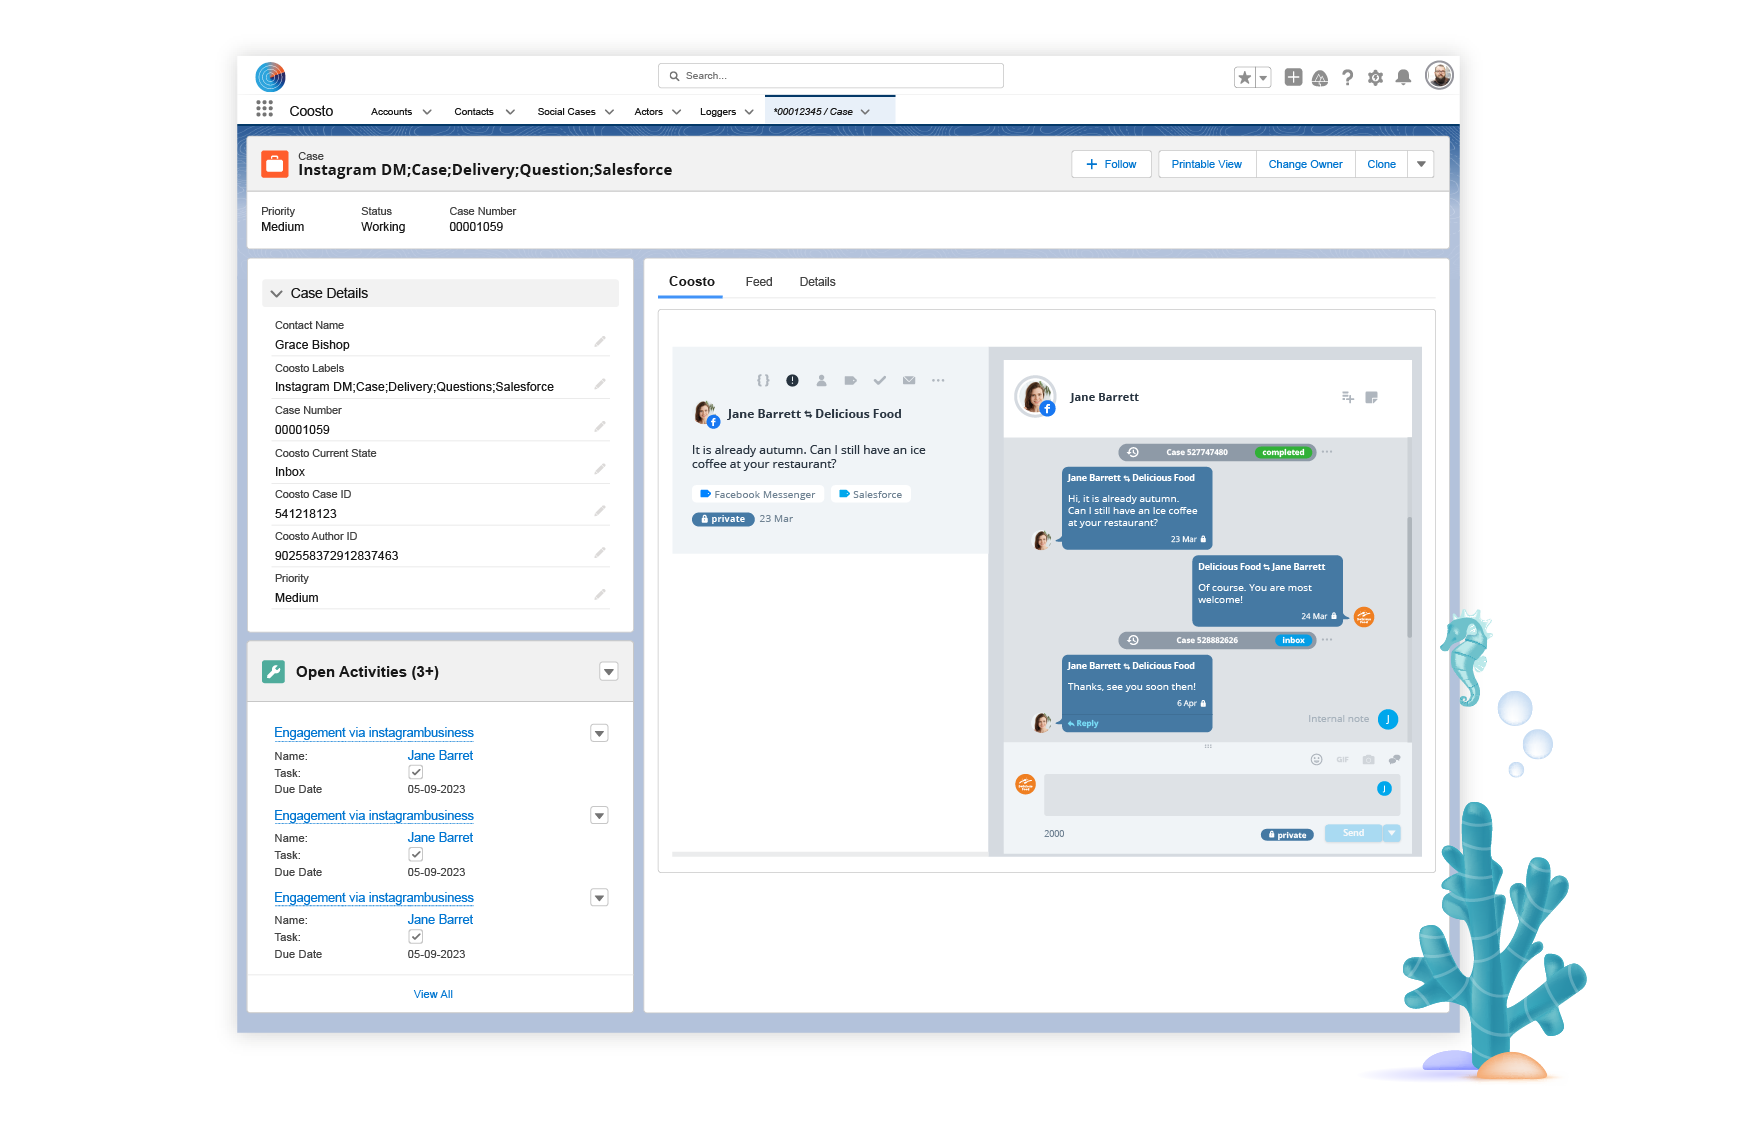The width and height of the screenshot is (1759, 1125).
Task: Click the exclamation priority icon
Action: [792, 380]
